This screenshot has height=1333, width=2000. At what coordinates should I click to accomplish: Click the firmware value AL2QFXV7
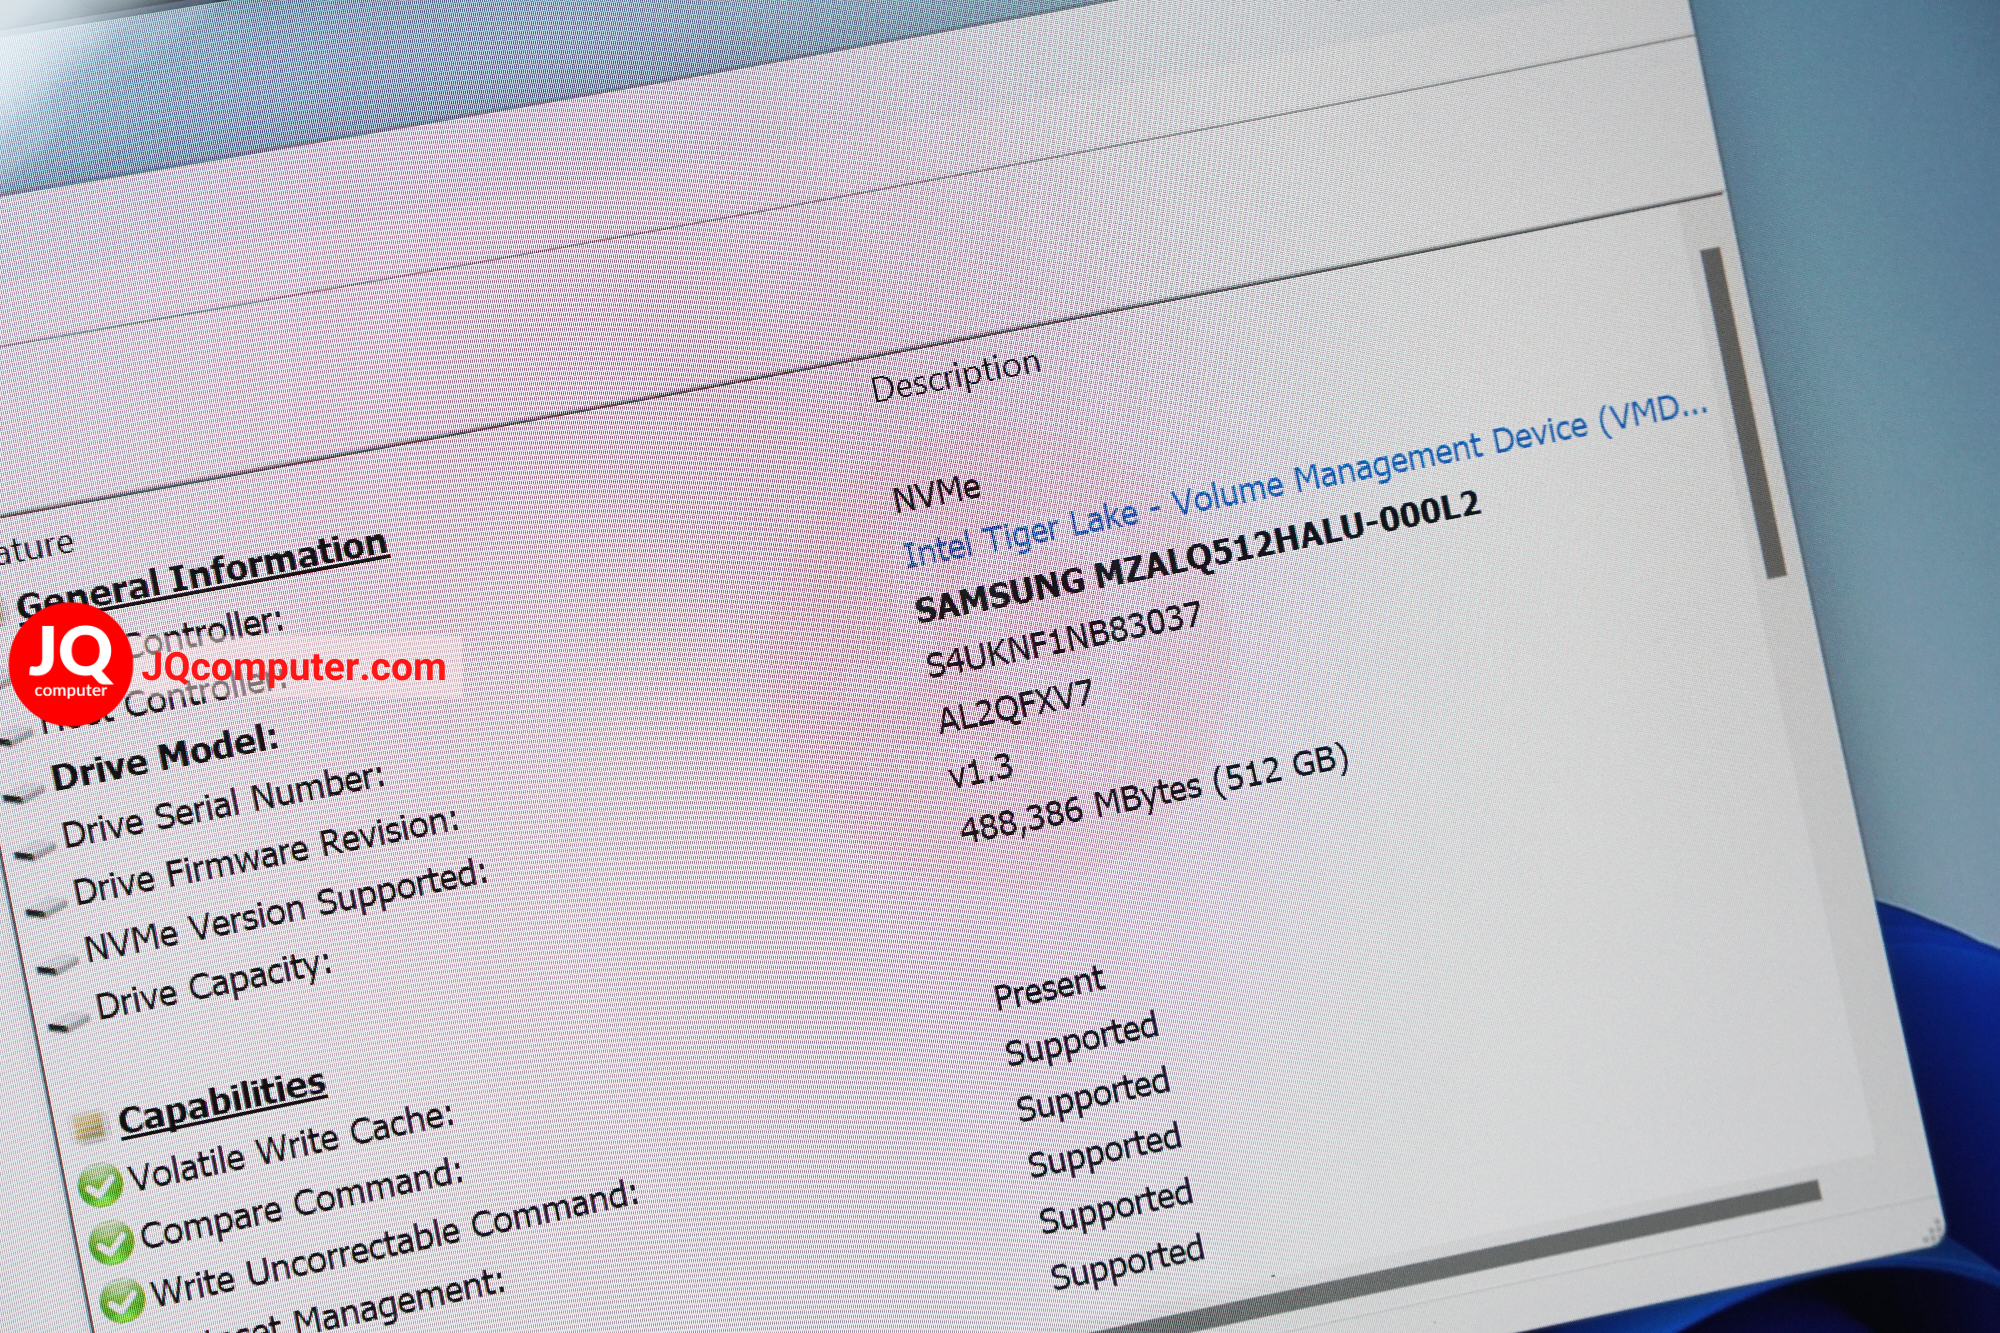pos(1015,708)
